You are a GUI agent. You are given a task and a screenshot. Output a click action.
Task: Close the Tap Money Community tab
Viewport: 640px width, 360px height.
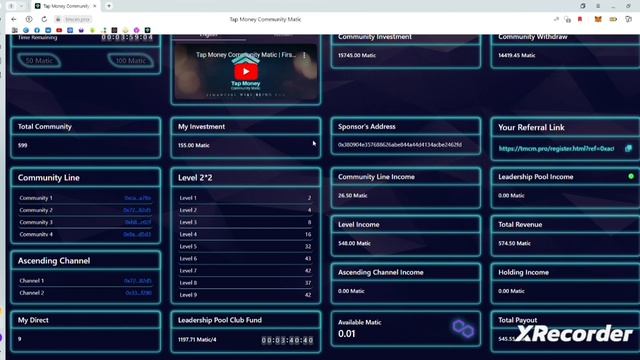coord(95,6)
